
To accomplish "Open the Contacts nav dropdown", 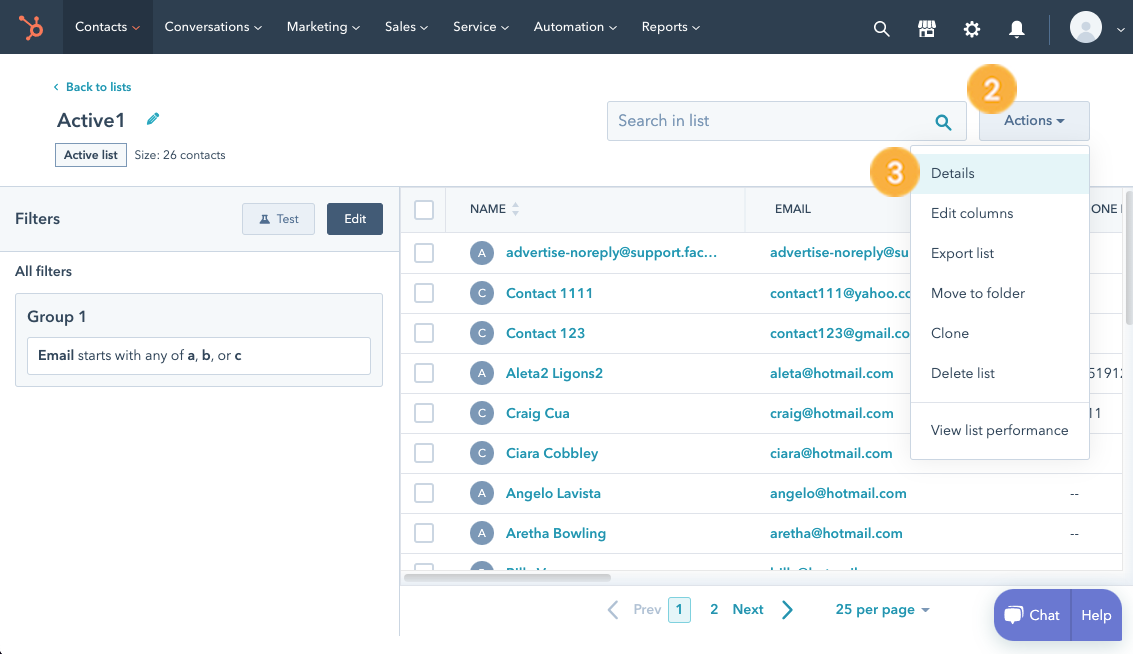I will point(108,27).
